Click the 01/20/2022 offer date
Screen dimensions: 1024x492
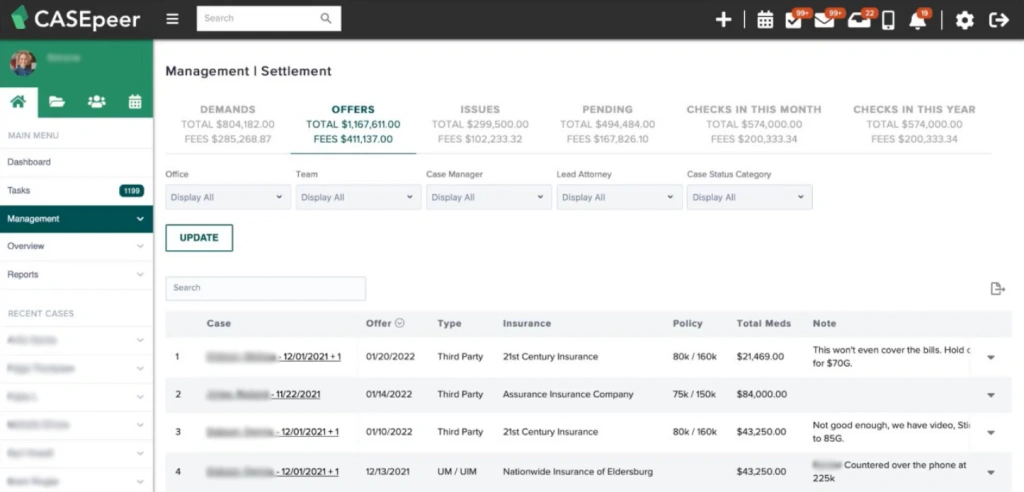click(389, 357)
